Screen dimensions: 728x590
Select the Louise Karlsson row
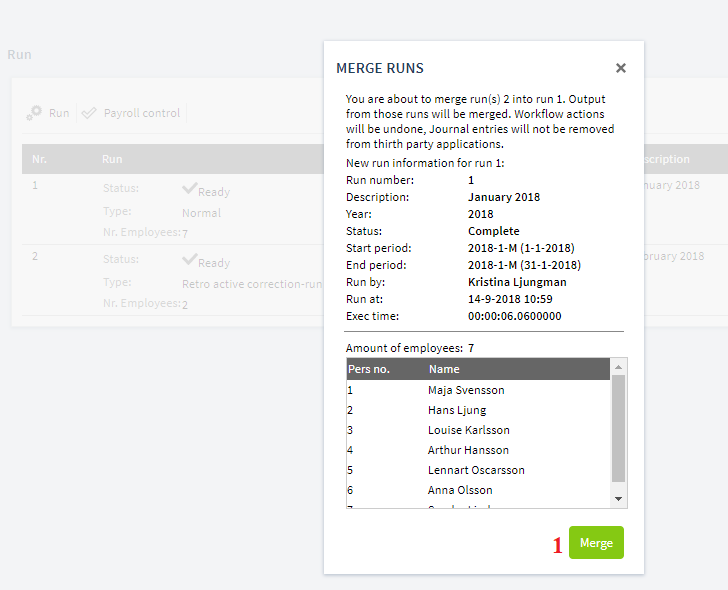(478, 430)
